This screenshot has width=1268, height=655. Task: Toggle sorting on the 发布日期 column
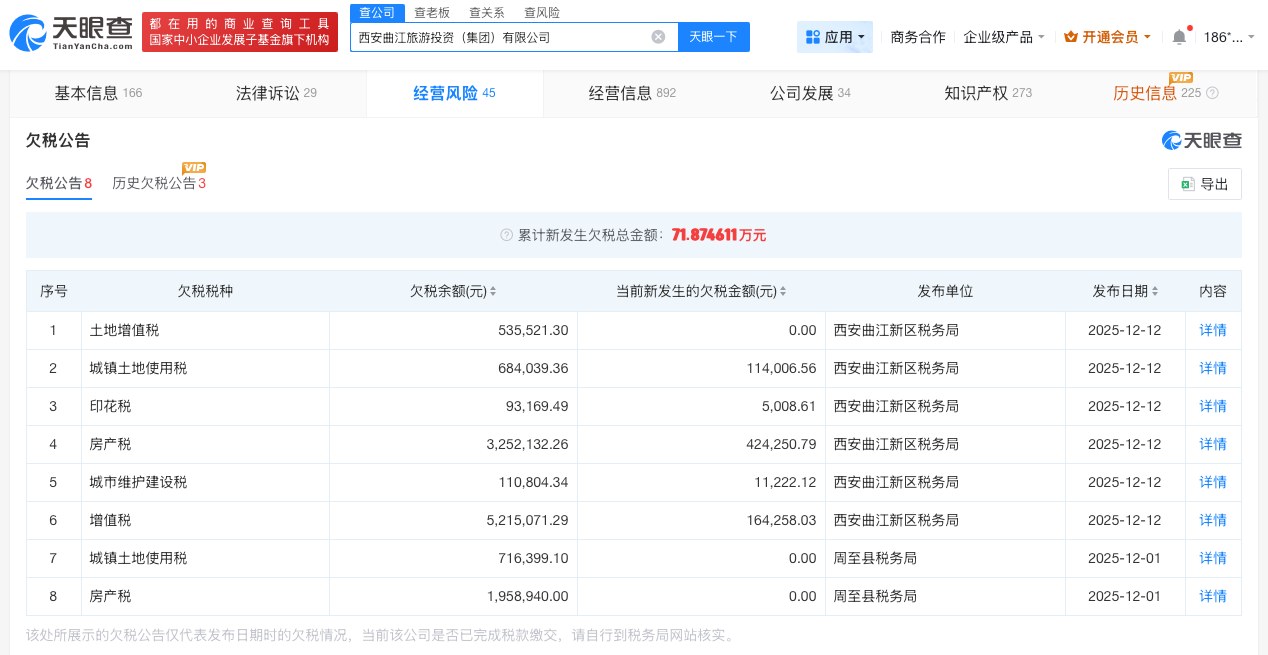coord(1155,291)
